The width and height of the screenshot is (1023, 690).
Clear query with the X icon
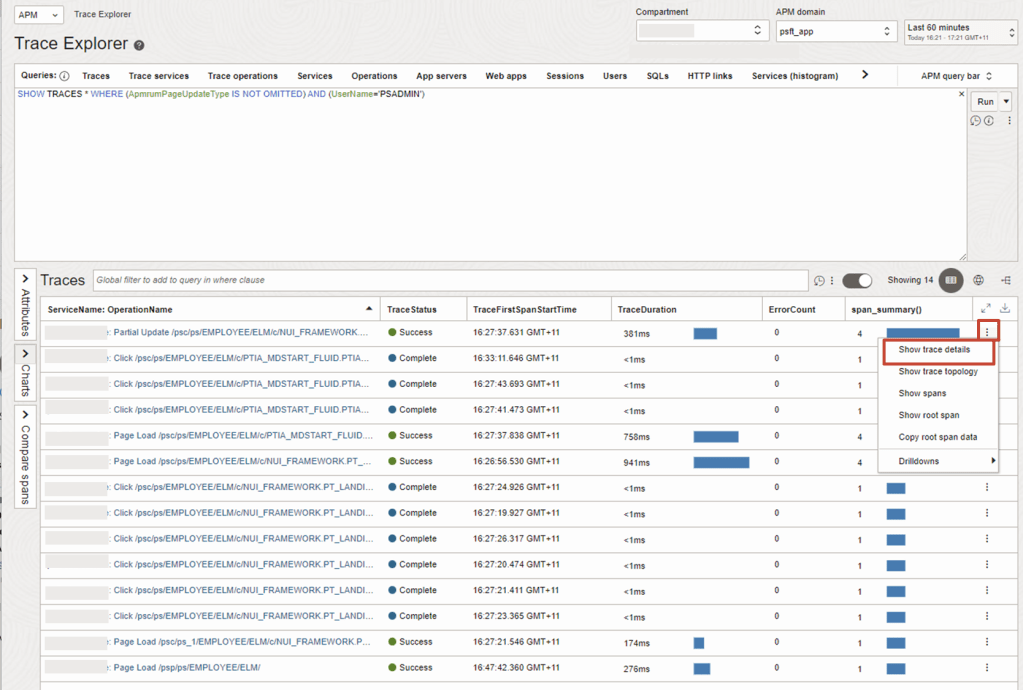[x=962, y=95]
